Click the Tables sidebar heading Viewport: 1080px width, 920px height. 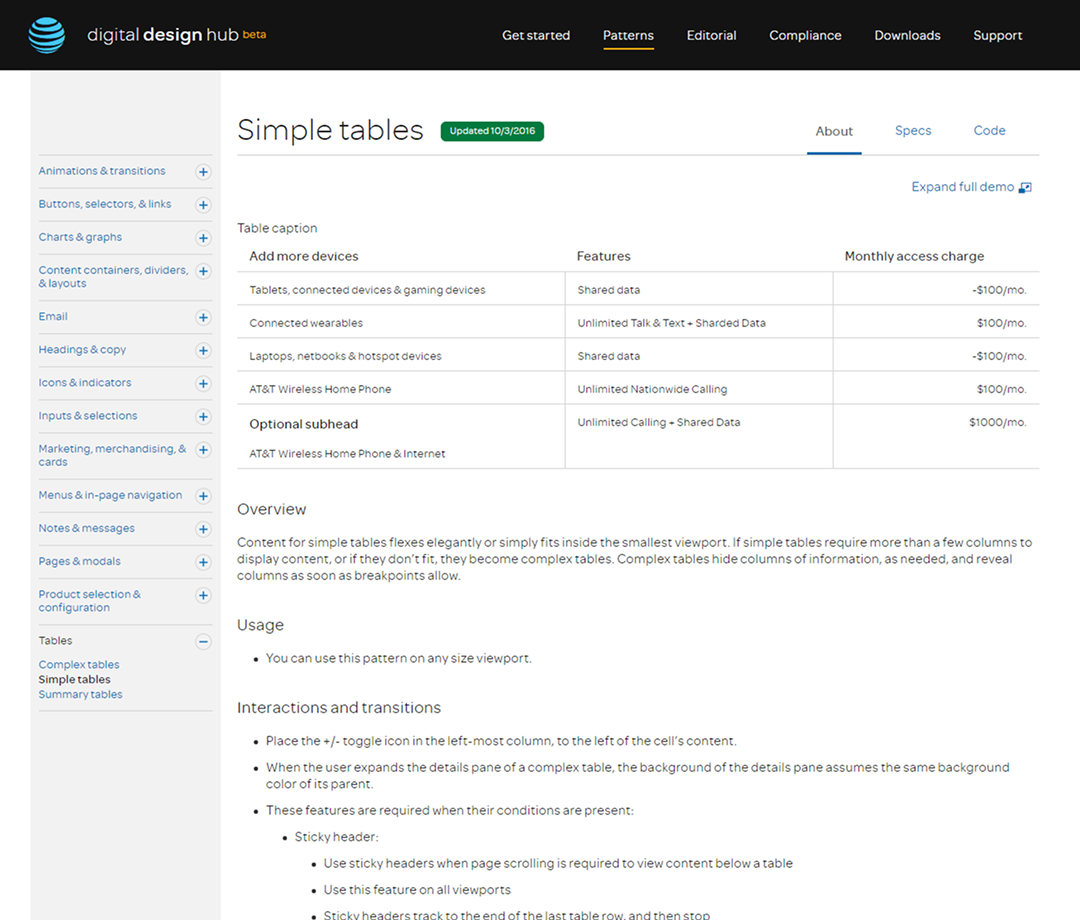coord(55,640)
